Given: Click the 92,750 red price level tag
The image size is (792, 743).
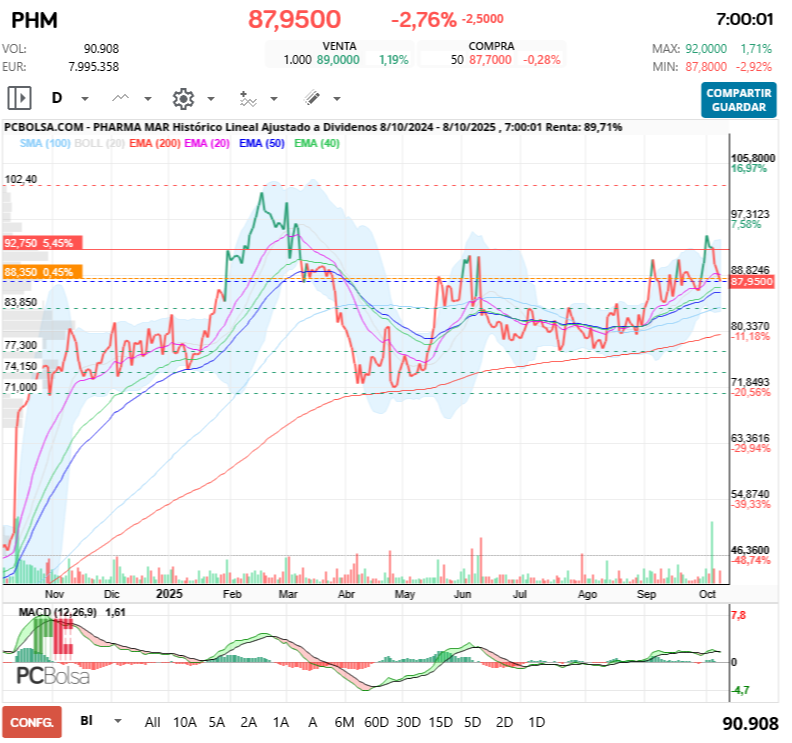Looking at the screenshot, I should click(42, 243).
